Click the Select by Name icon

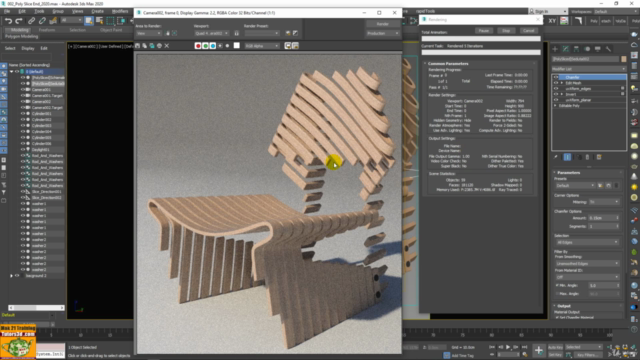click(x=99, y=20)
